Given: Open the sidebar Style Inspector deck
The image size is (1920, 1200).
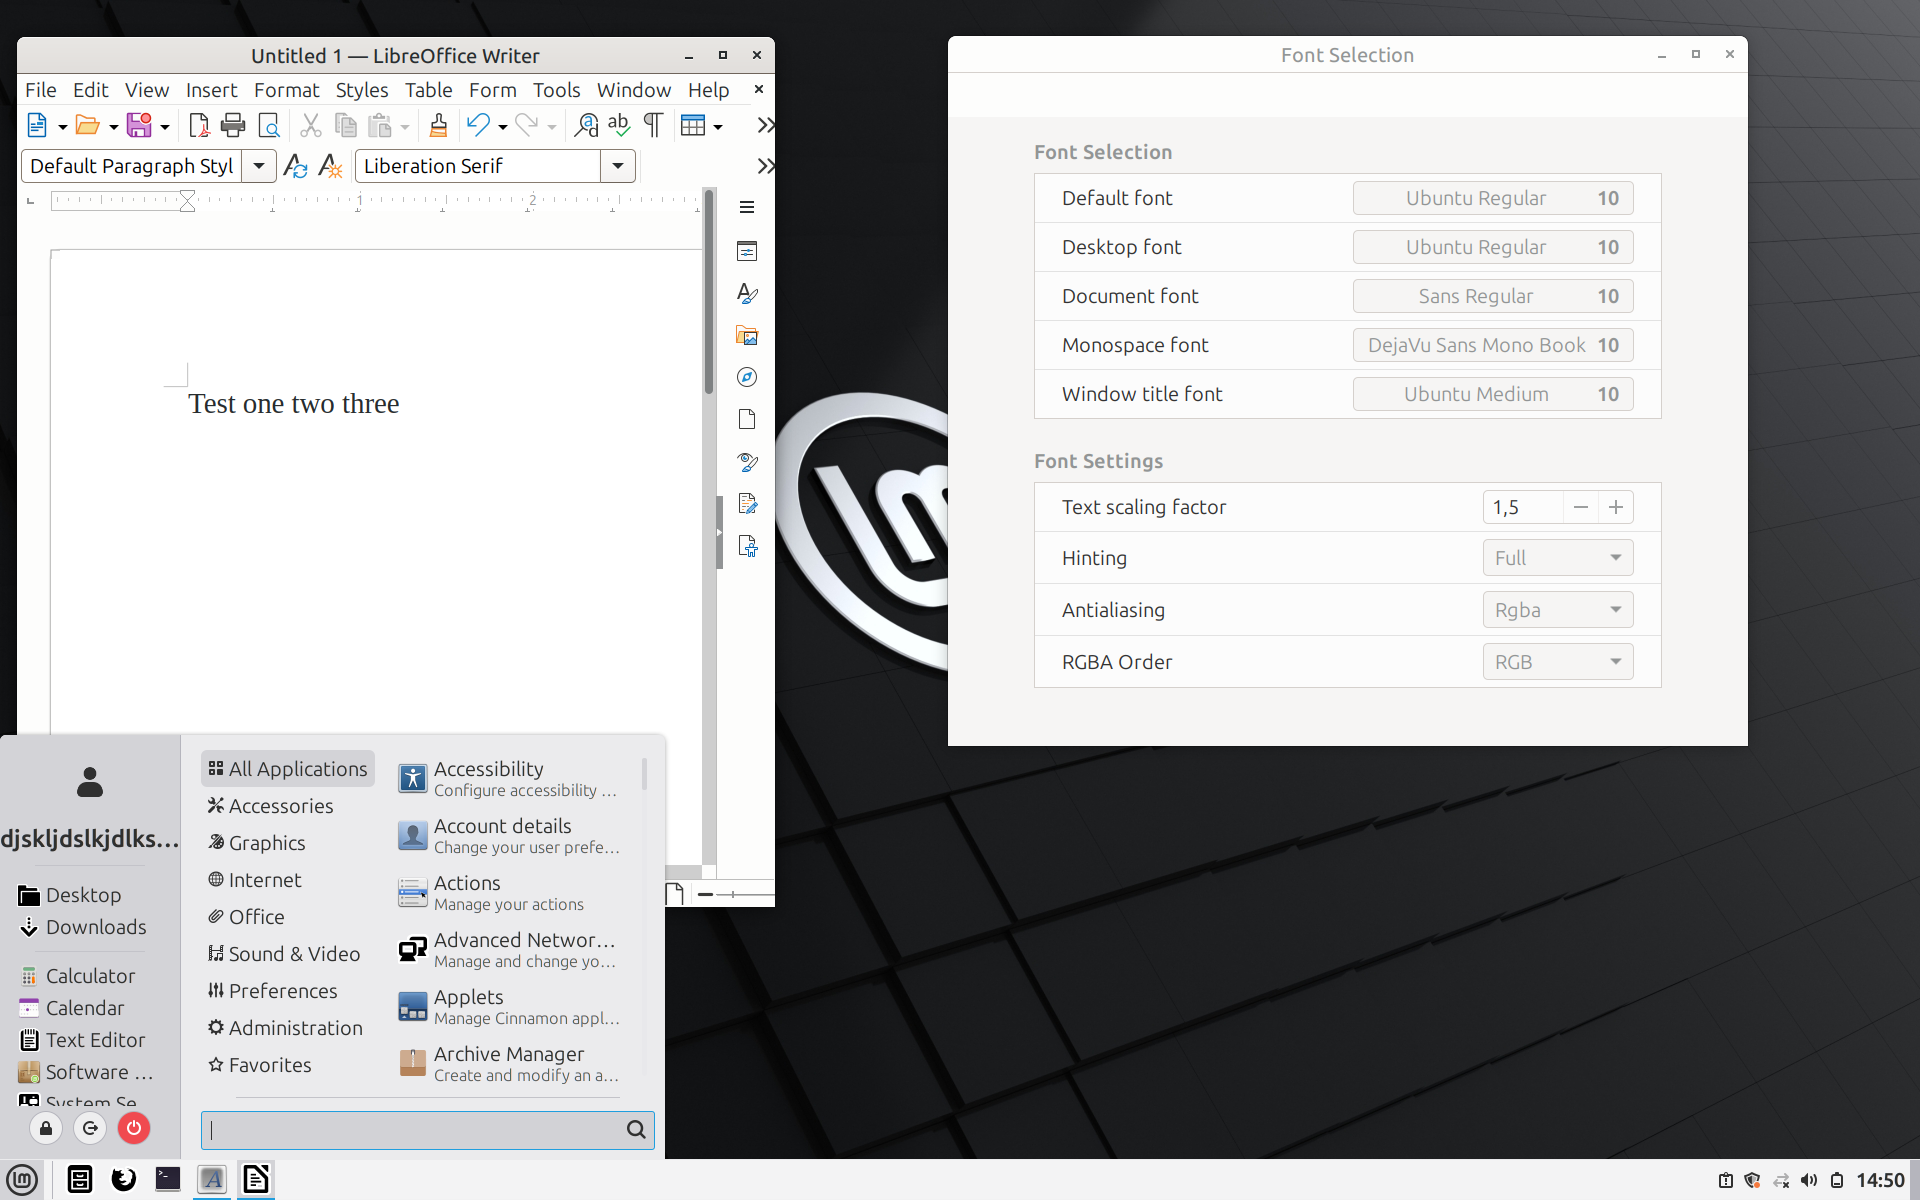Looking at the screenshot, I should [x=747, y=461].
